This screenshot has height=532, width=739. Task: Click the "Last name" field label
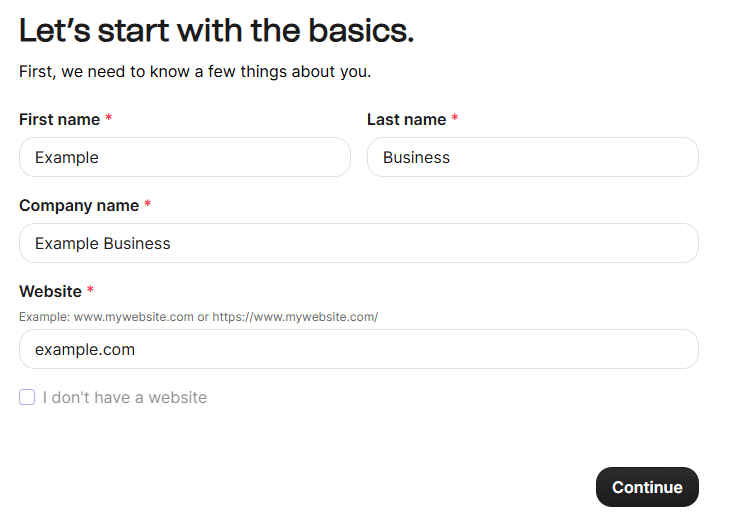(406, 119)
